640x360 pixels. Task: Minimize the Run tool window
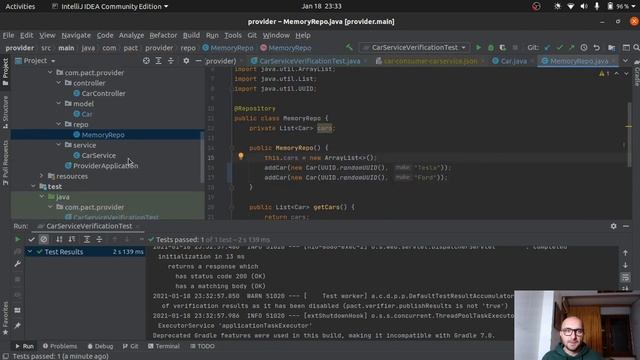[626, 226]
